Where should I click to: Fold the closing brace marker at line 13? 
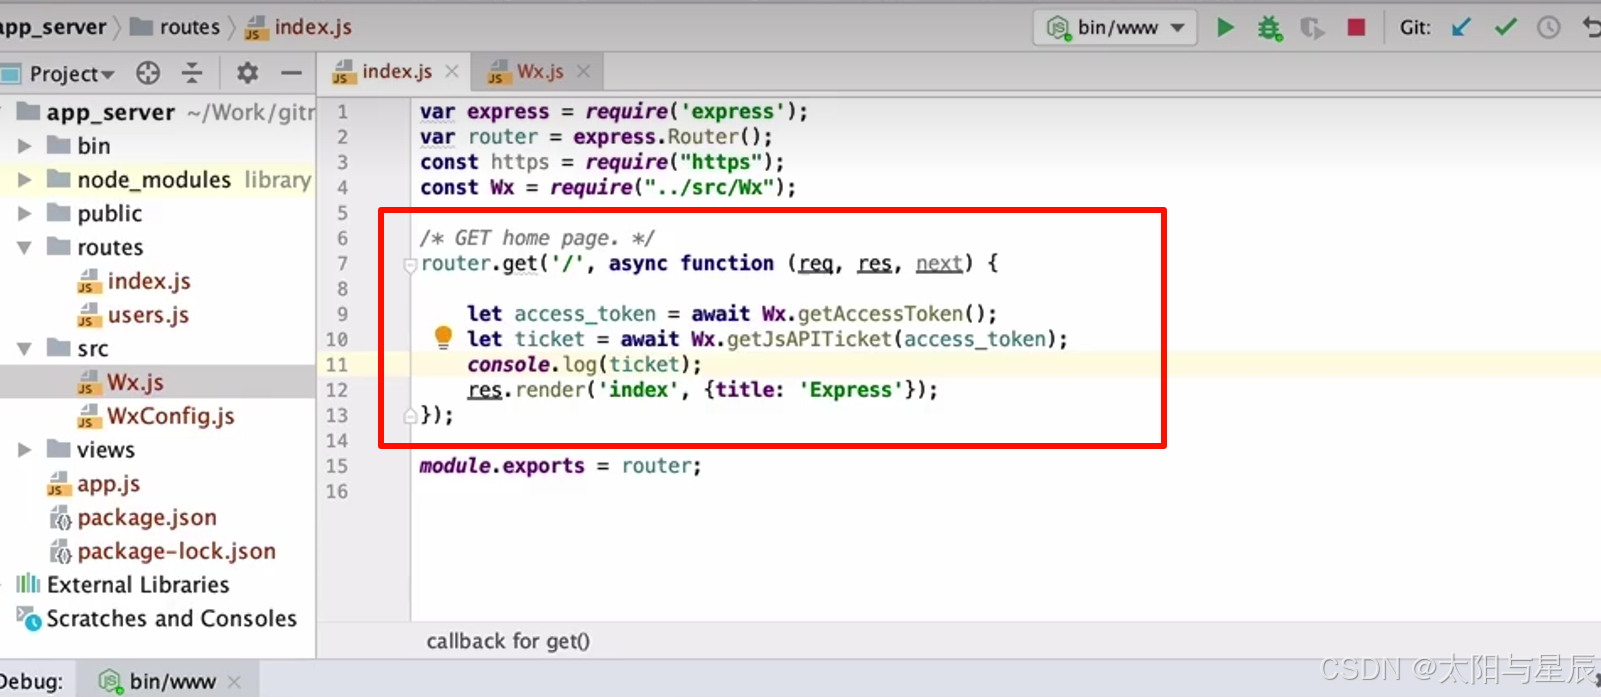410,416
